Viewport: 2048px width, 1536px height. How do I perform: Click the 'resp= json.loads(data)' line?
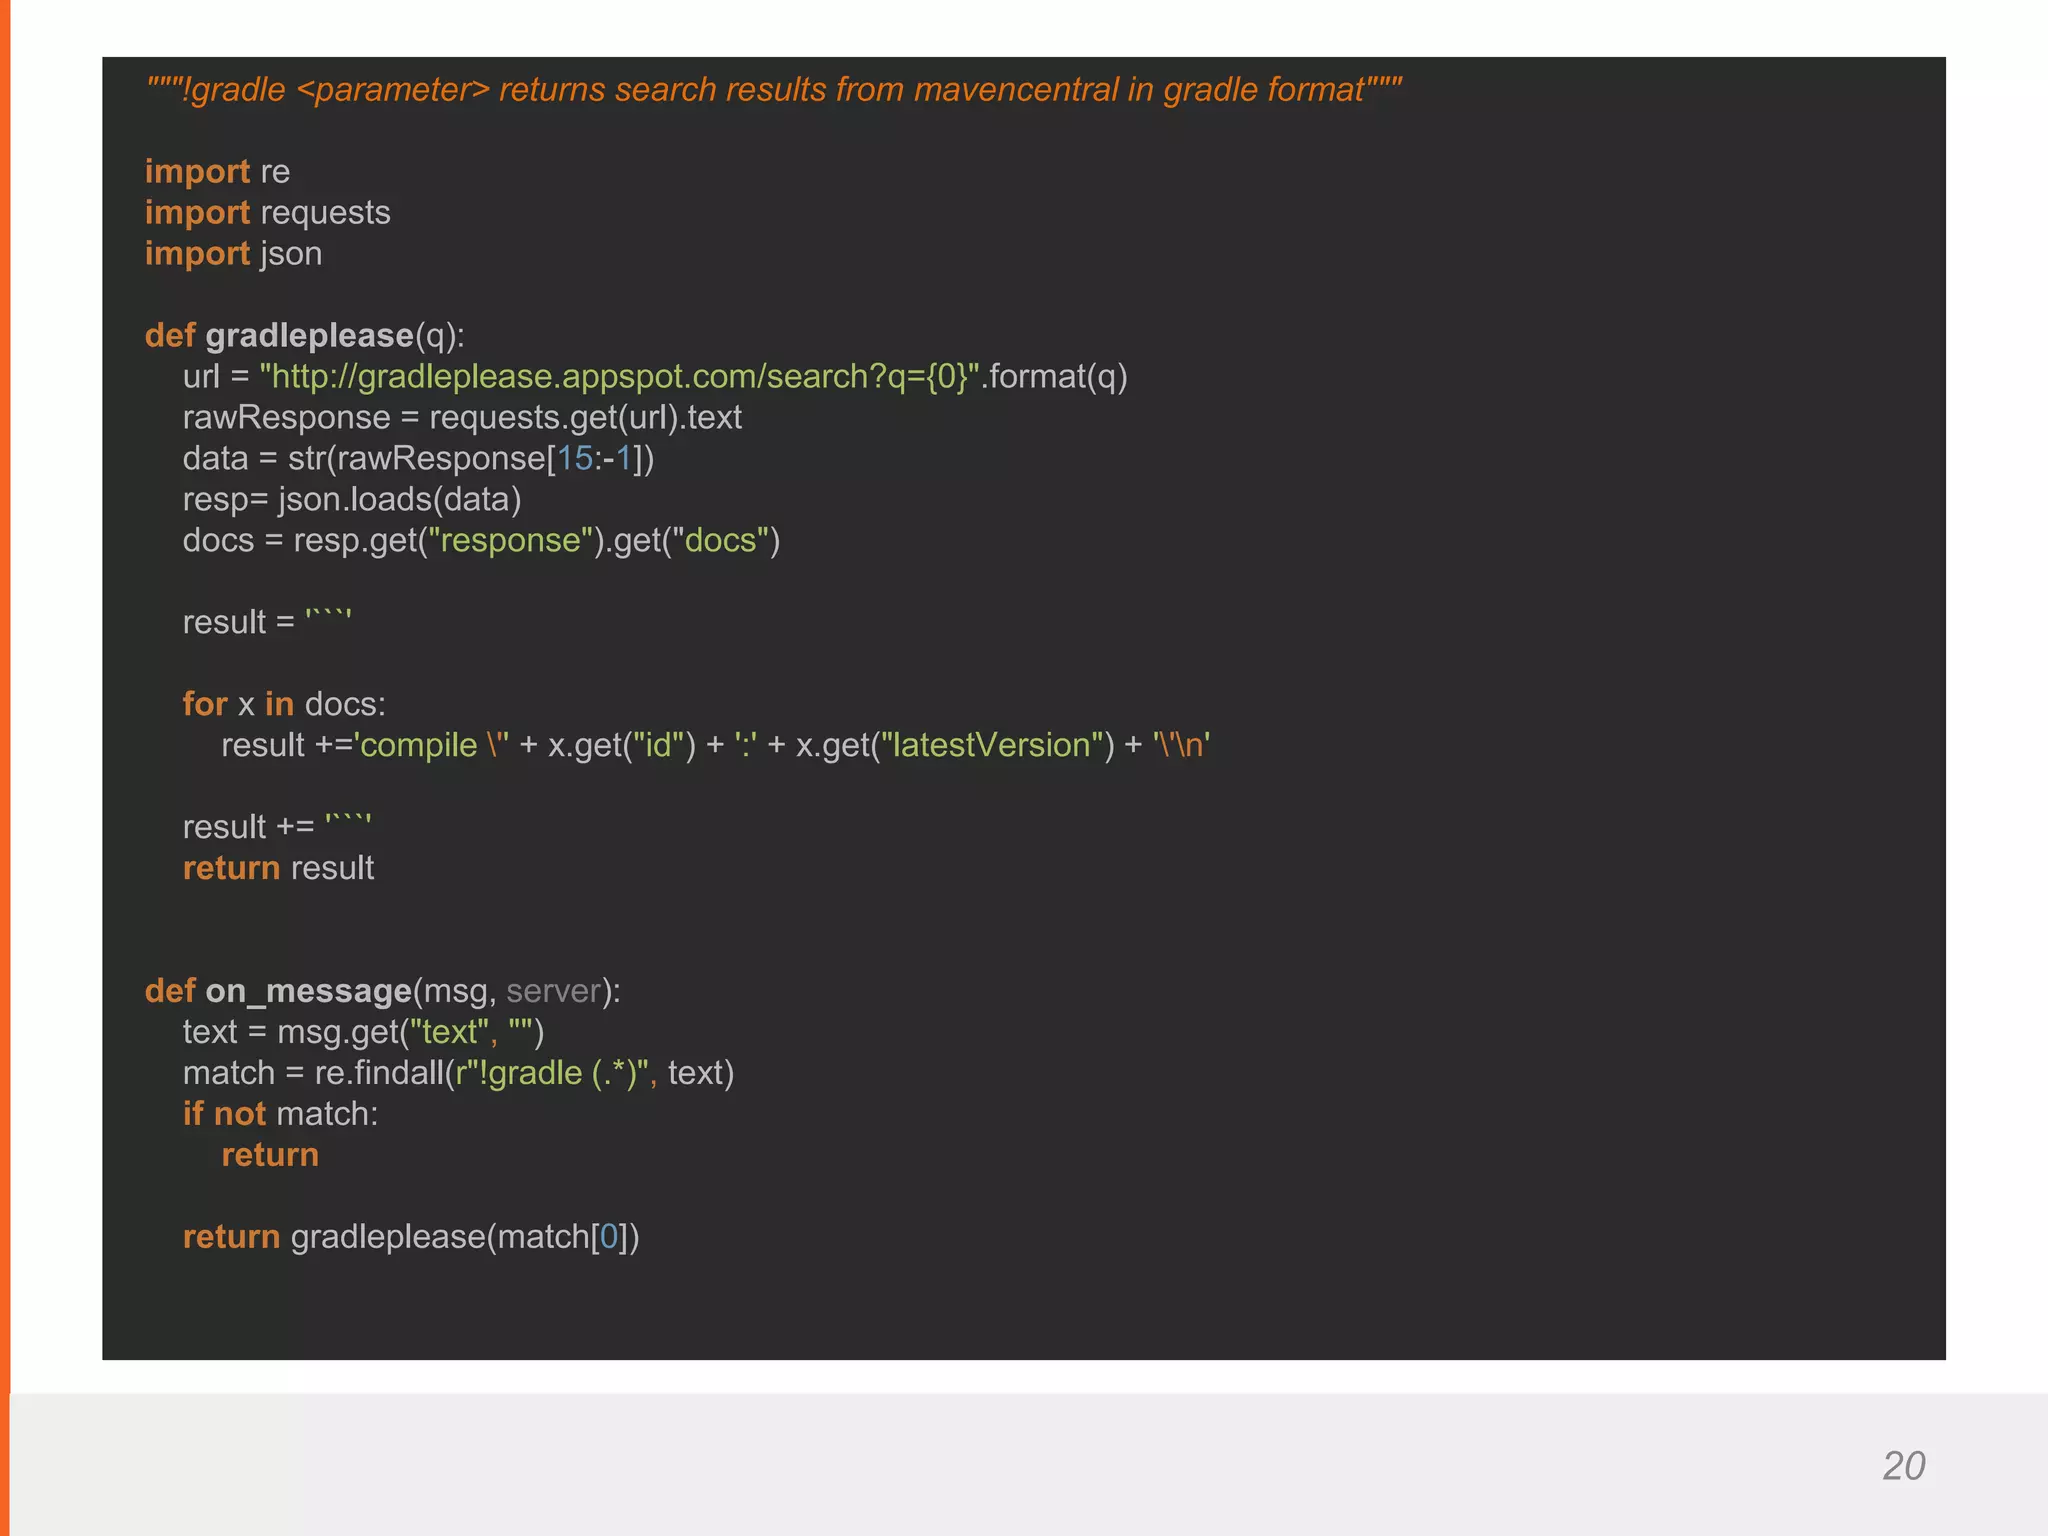pos(352,500)
